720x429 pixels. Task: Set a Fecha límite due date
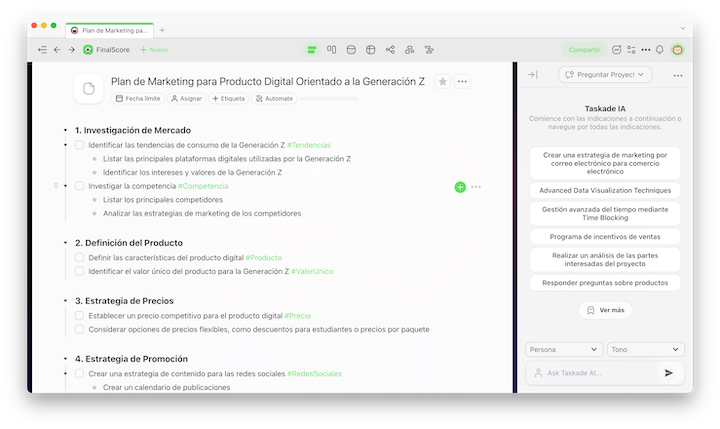coord(138,98)
